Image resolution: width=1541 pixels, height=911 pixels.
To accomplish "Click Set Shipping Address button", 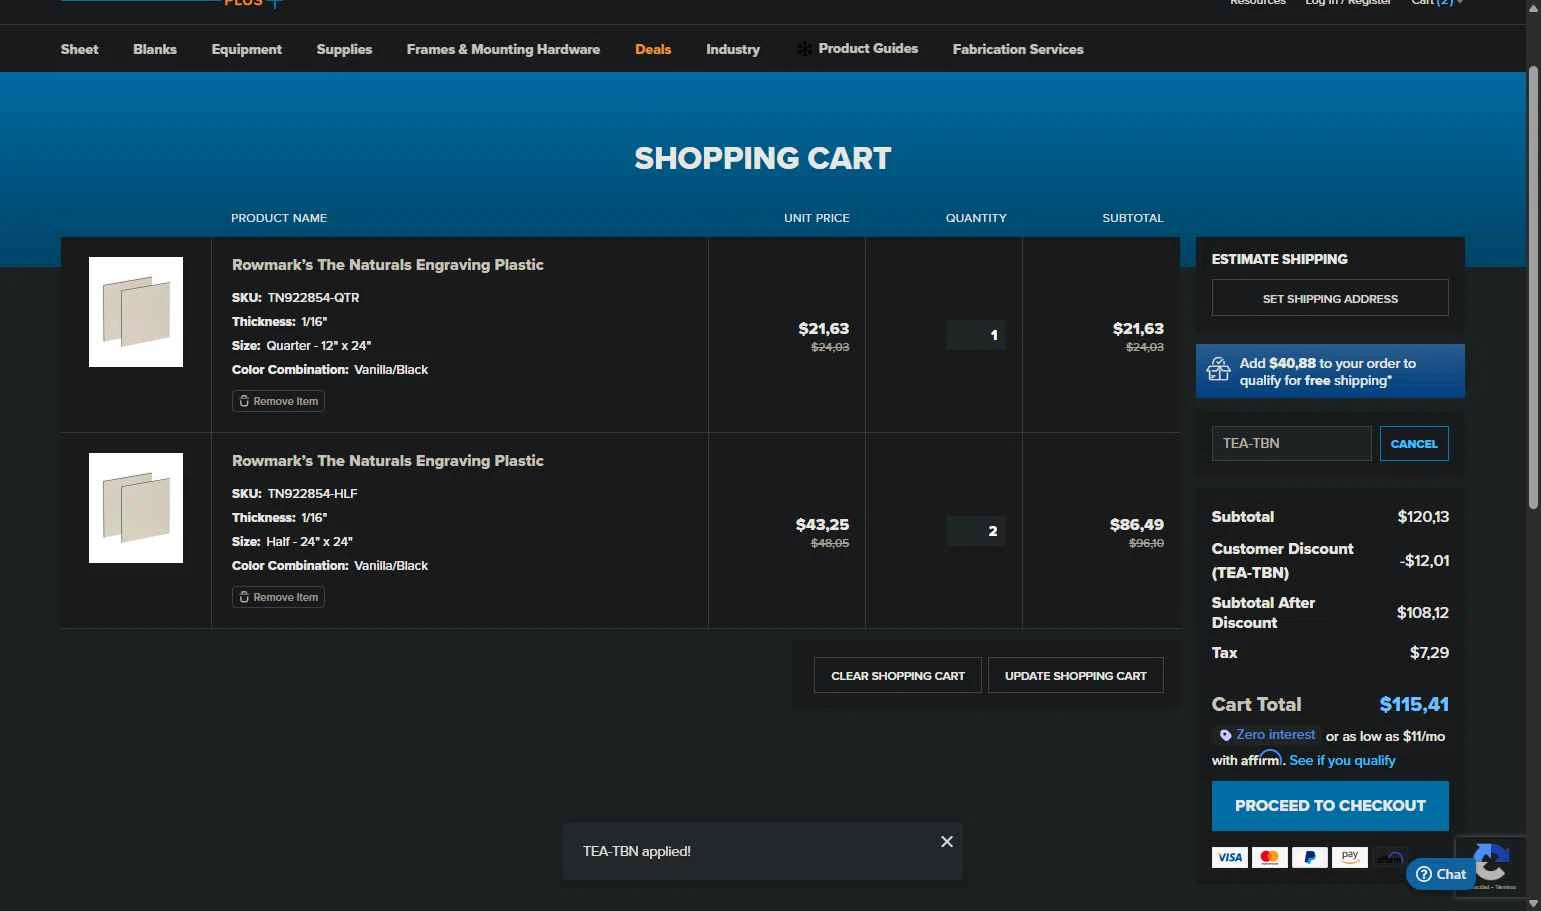I will pos(1330,298).
